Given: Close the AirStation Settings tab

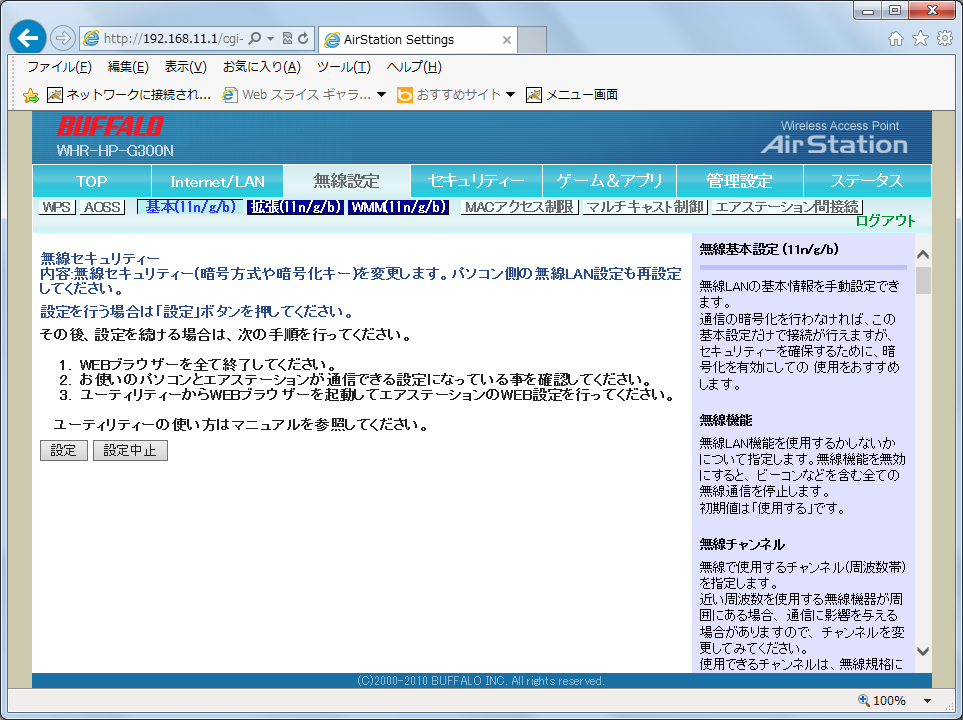Looking at the screenshot, I should tap(507, 40).
